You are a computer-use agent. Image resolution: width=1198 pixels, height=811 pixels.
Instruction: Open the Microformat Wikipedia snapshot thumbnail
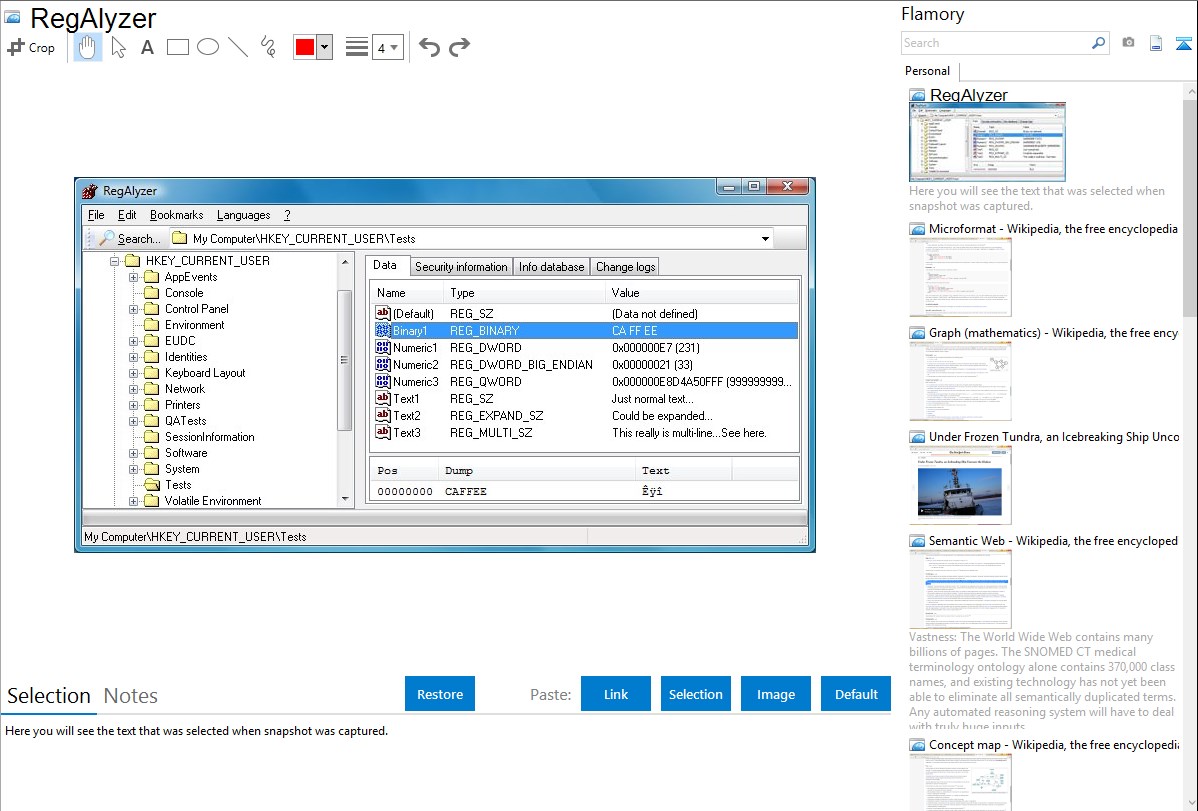(x=960, y=277)
